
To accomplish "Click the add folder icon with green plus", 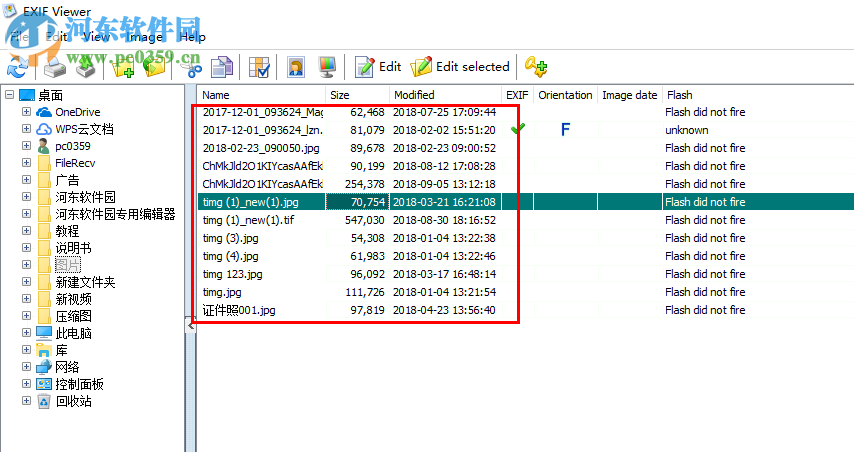I will point(123,68).
